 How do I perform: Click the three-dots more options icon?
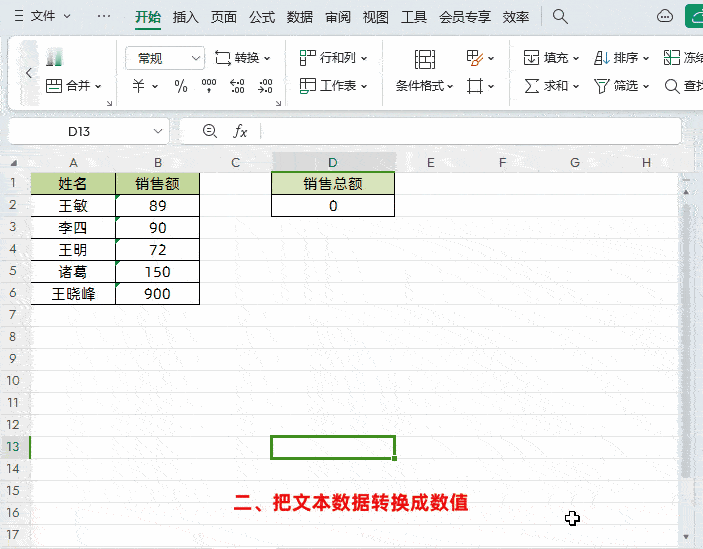(x=104, y=17)
